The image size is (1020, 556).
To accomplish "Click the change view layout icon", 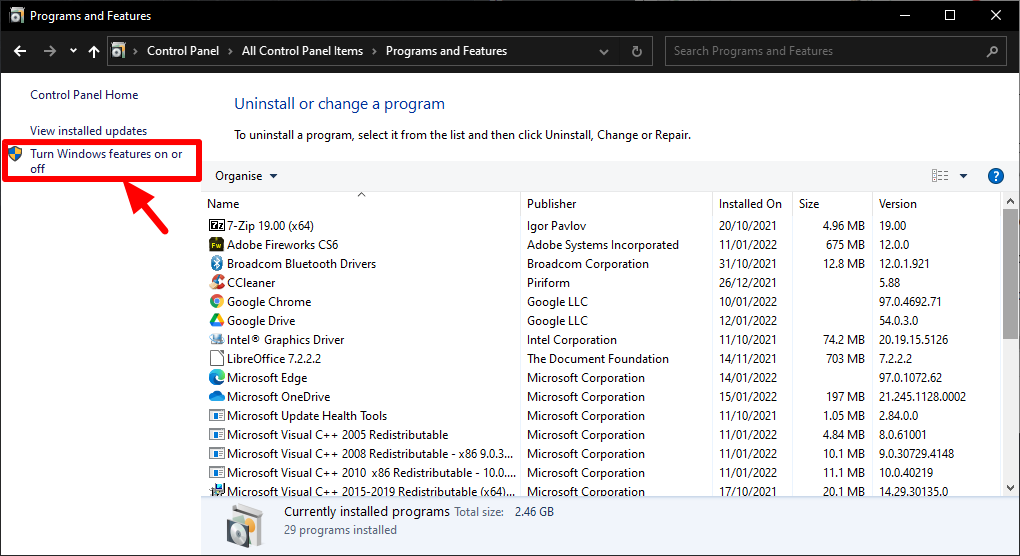I will point(940,176).
